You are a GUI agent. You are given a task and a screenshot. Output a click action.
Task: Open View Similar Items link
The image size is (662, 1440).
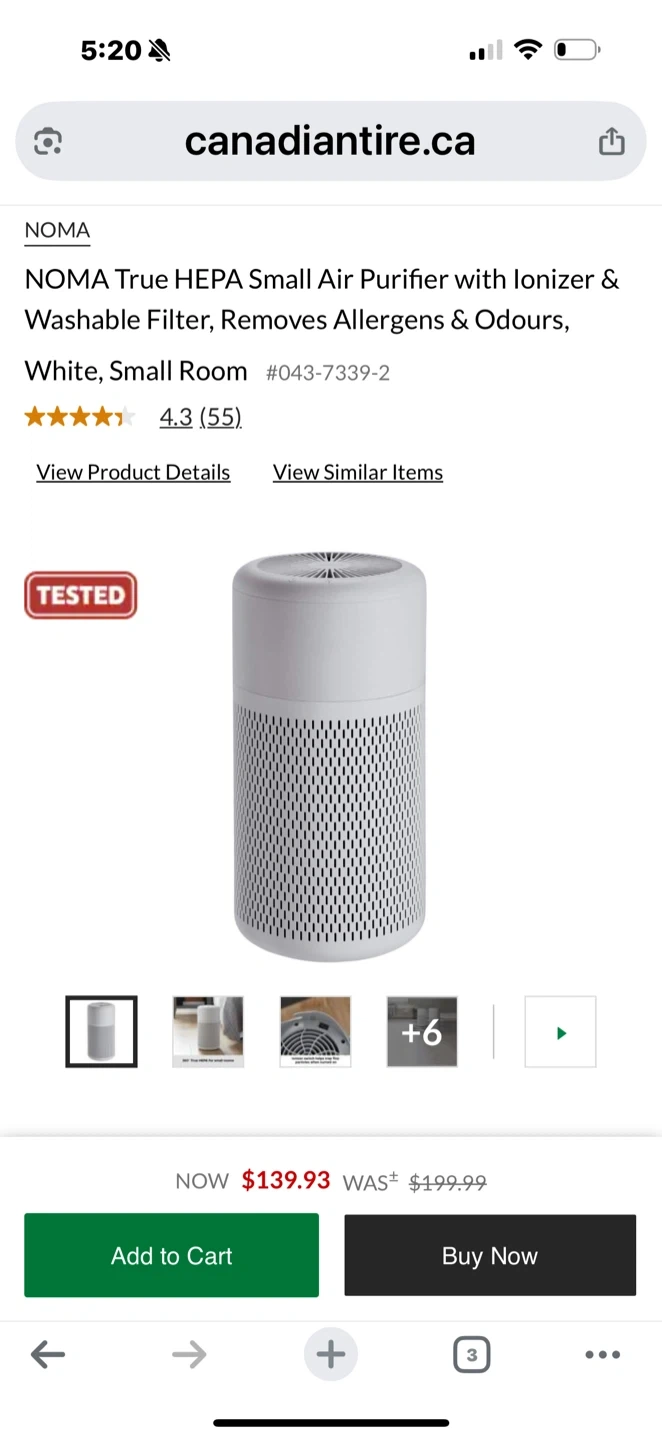358,472
